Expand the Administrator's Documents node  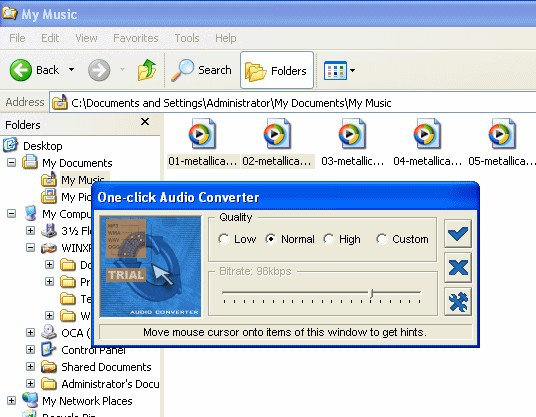click(x=30, y=384)
